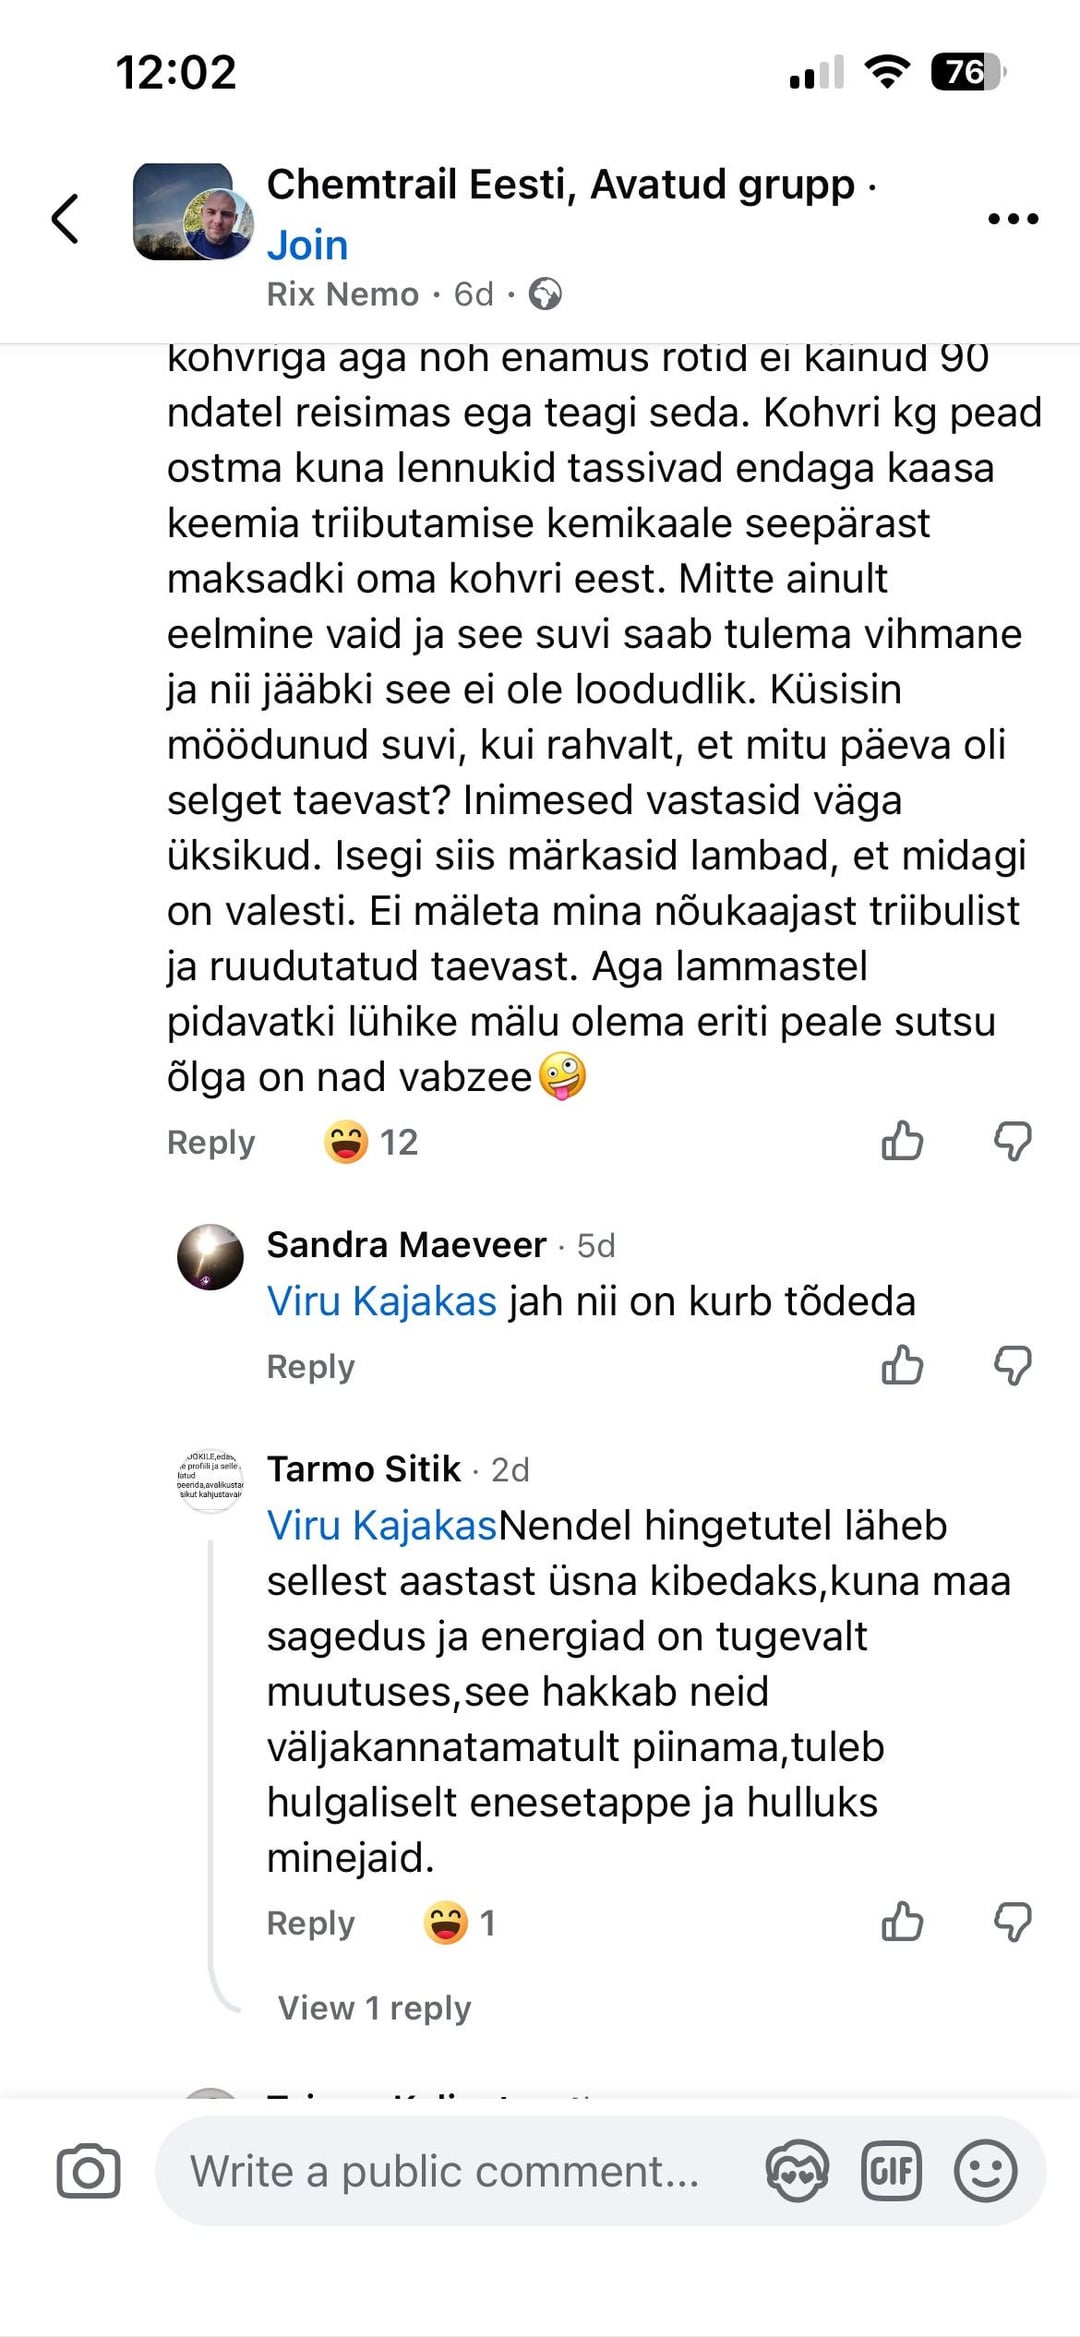Thumbs down the long top comment
1080x2337 pixels.
(x=1012, y=1140)
